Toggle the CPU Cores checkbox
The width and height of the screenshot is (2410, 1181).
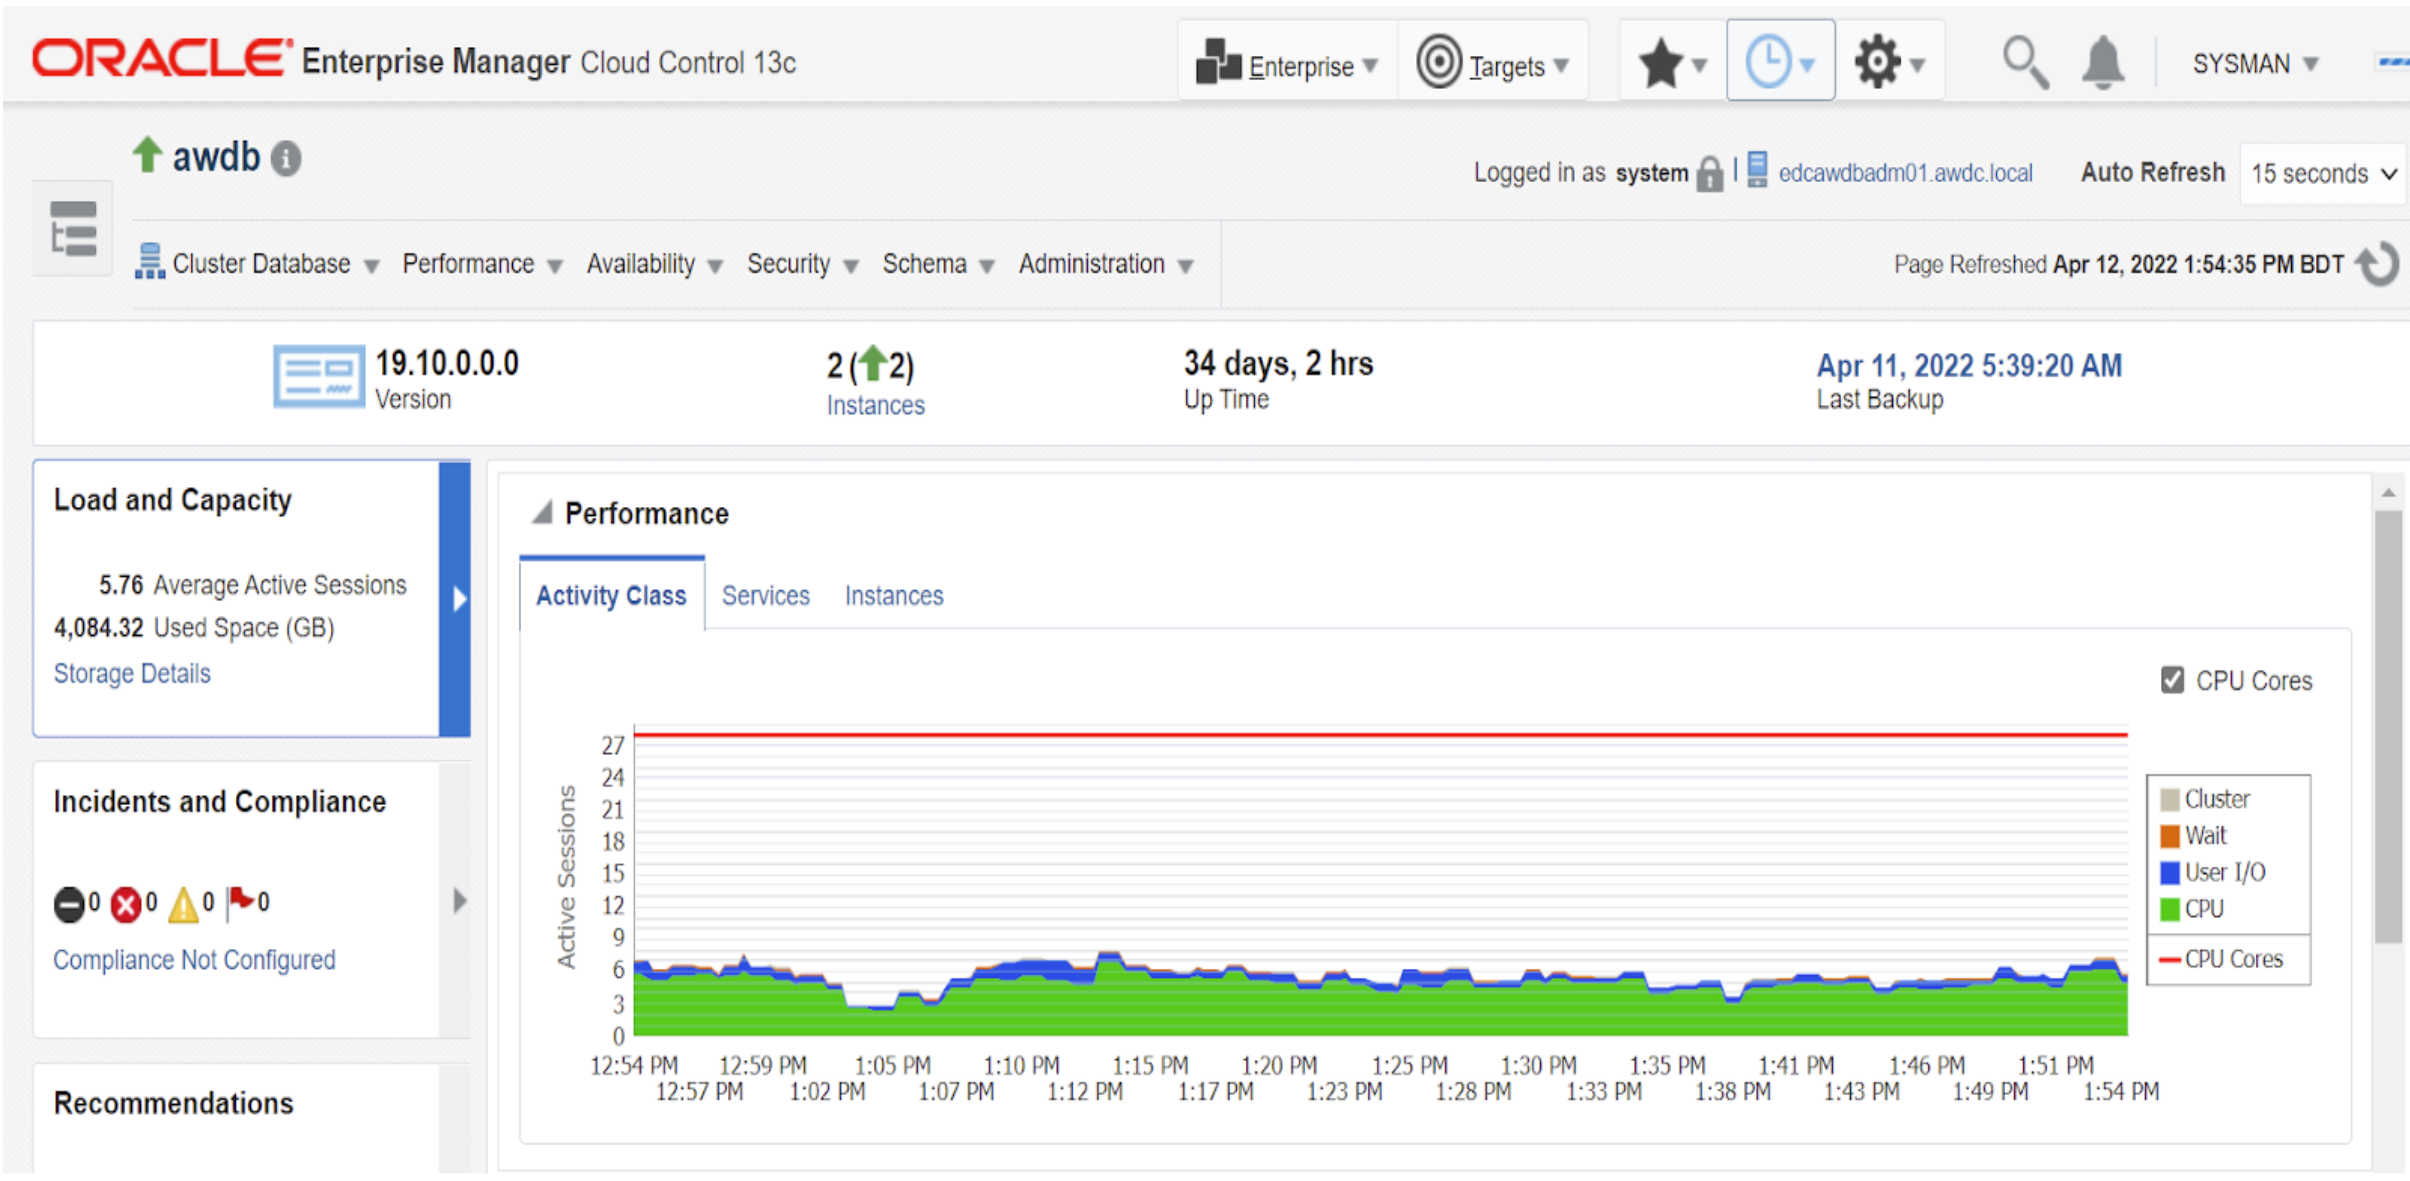point(2172,680)
